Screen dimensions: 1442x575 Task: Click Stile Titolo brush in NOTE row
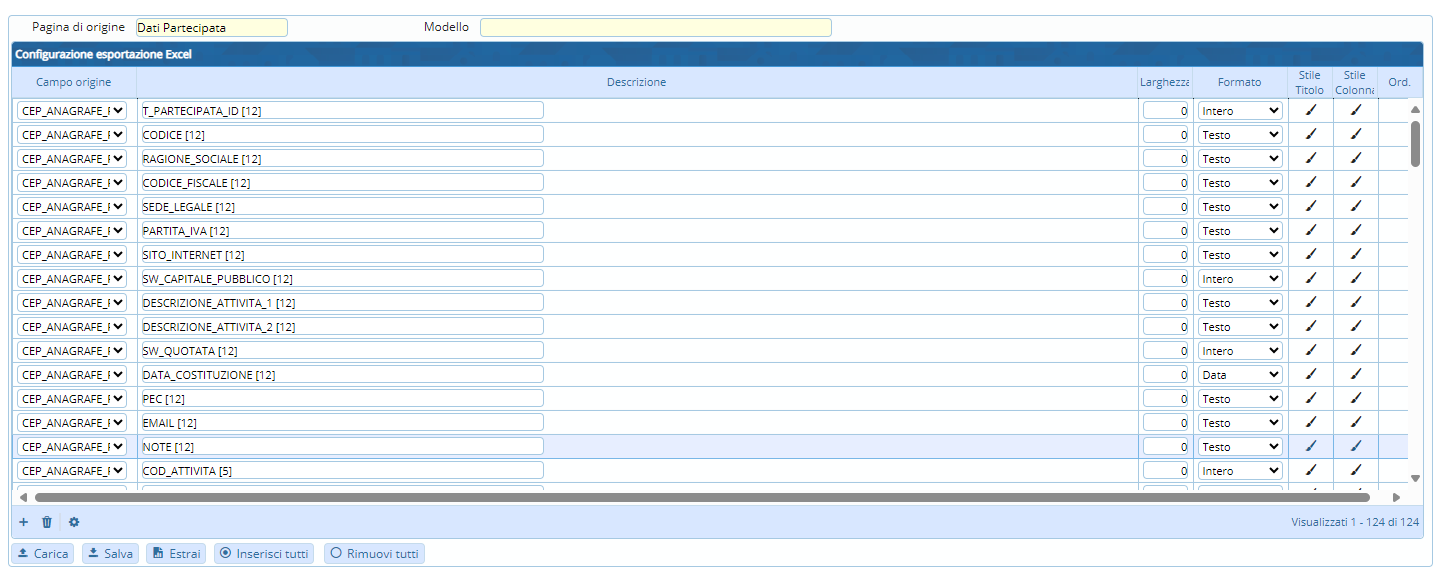click(x=1310, y=446)
